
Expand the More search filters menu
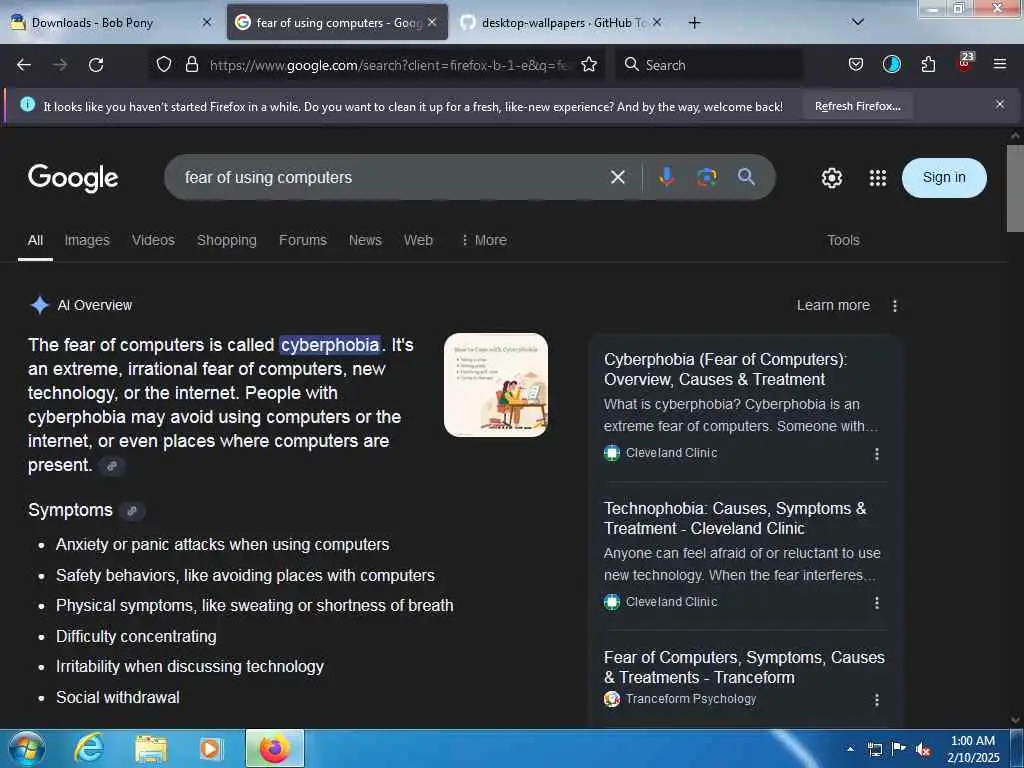click(484, 240)
